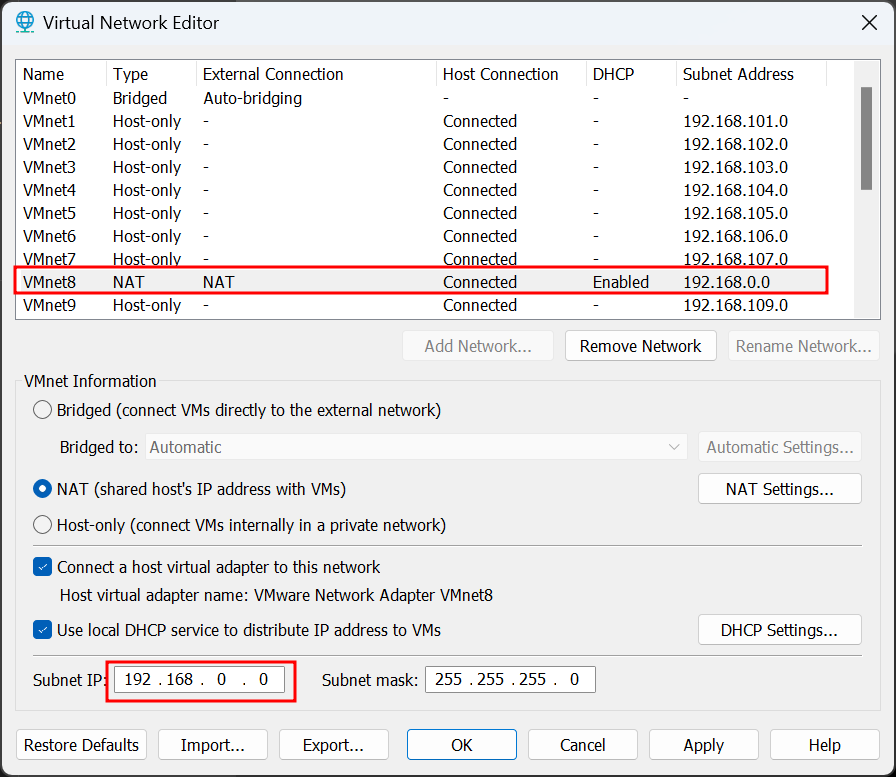Open NAT Settings

[x=779, y=489]
